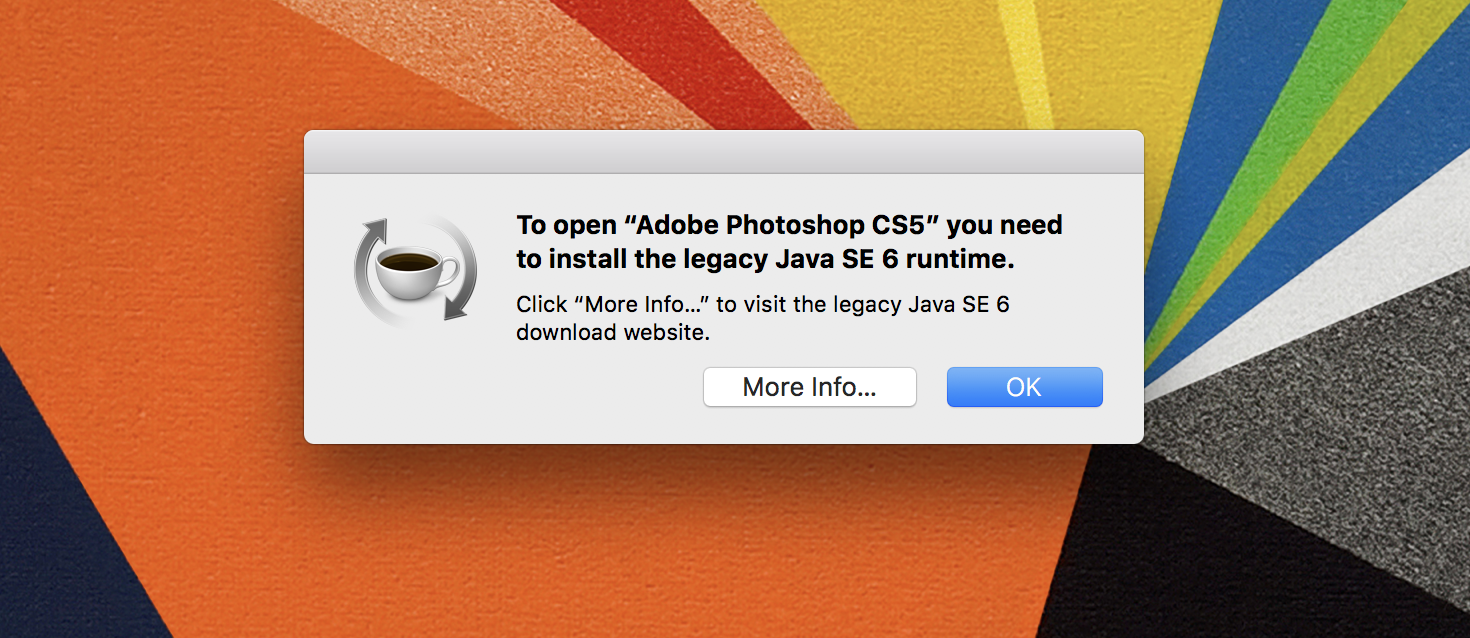The width and height of the screenshot is (1470, 638).
Task: Click the "Click More Info…" description line
Action: (762, 304)
